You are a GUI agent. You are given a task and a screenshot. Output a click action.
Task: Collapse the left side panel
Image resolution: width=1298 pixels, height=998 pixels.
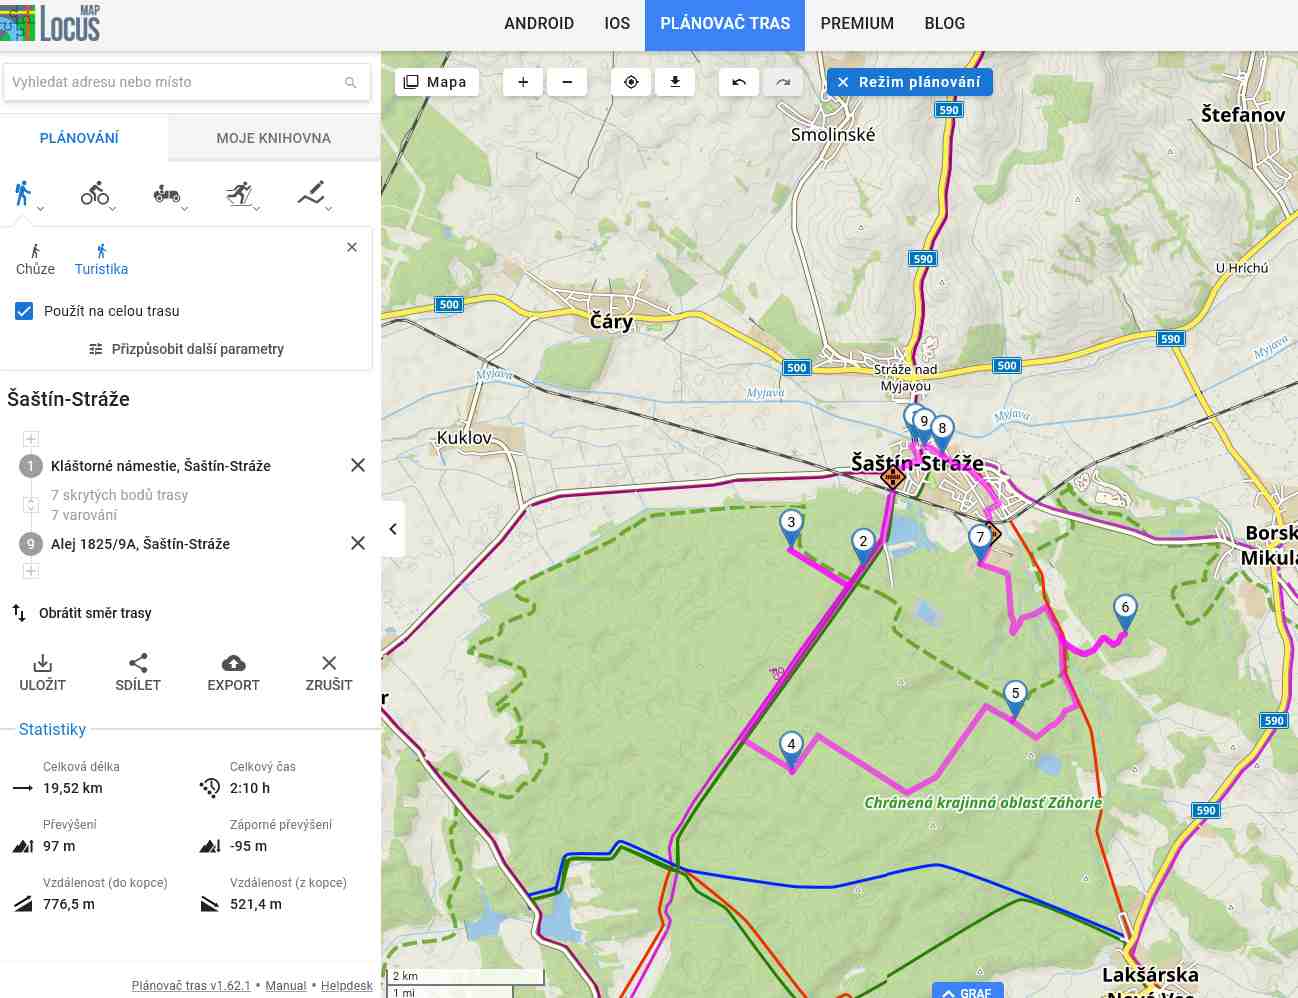(393, 529)
